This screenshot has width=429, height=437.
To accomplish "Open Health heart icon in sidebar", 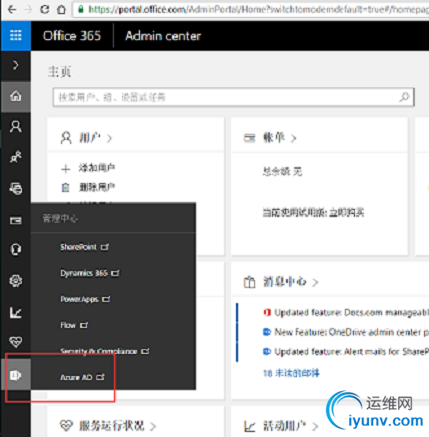I will [16, 341].
